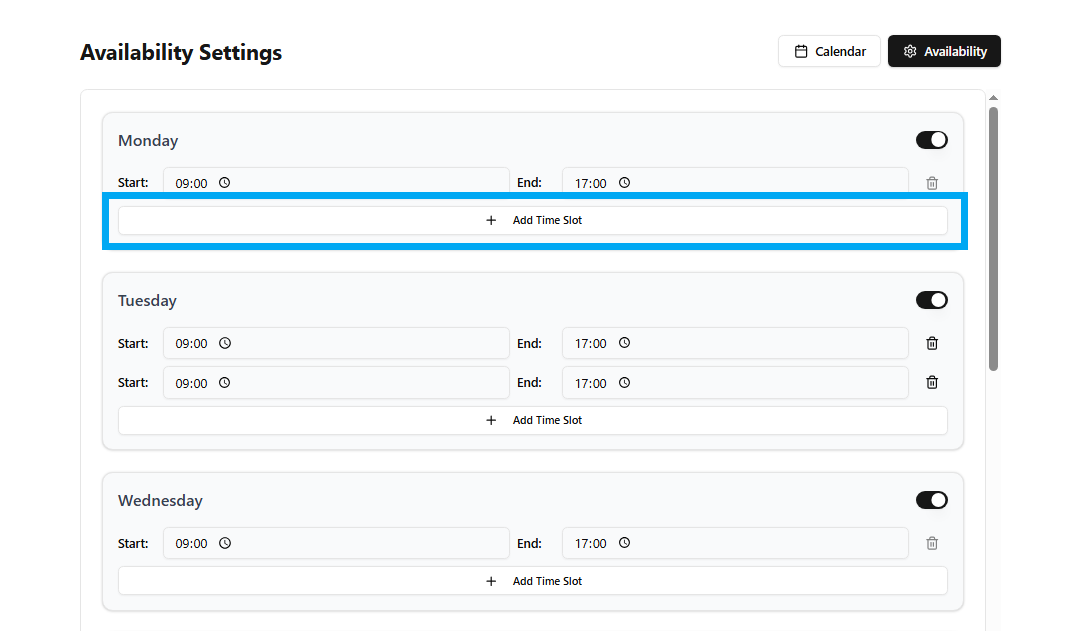Add another time slot for Wednesday
1069x631 pixels.
click(x=532, y=581)
